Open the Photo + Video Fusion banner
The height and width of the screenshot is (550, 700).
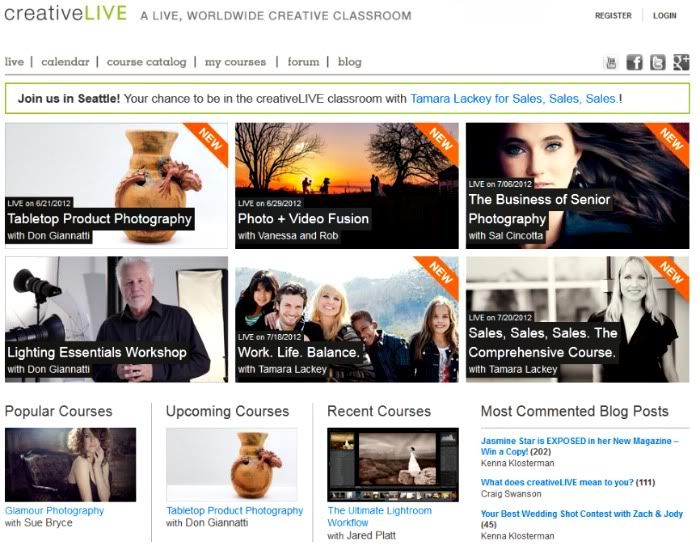347,186
